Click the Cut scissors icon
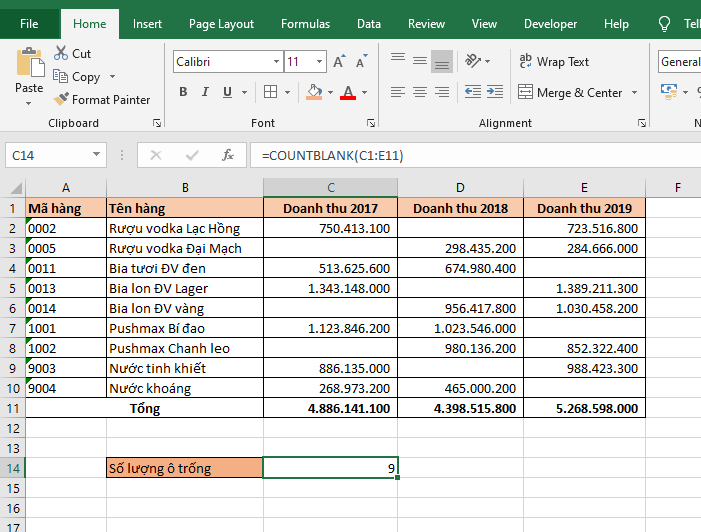 click(60, 54)
